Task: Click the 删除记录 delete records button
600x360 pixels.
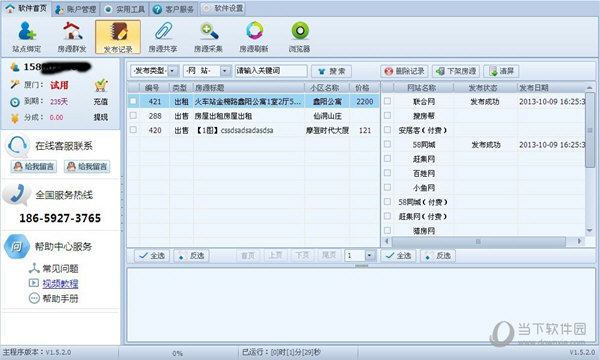Action: (x=404, y=71)
